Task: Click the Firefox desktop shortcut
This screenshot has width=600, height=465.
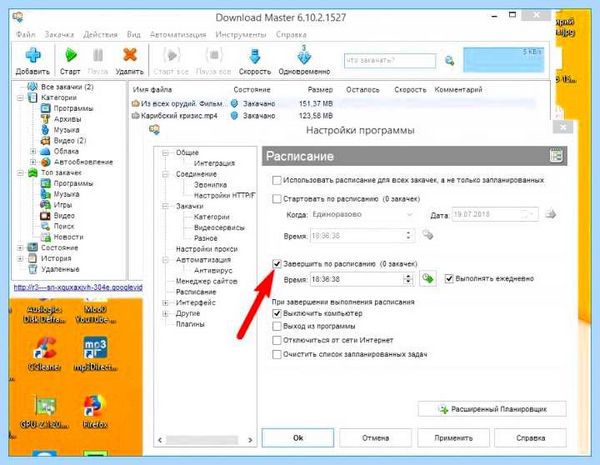Action: (x=95, y=411)
